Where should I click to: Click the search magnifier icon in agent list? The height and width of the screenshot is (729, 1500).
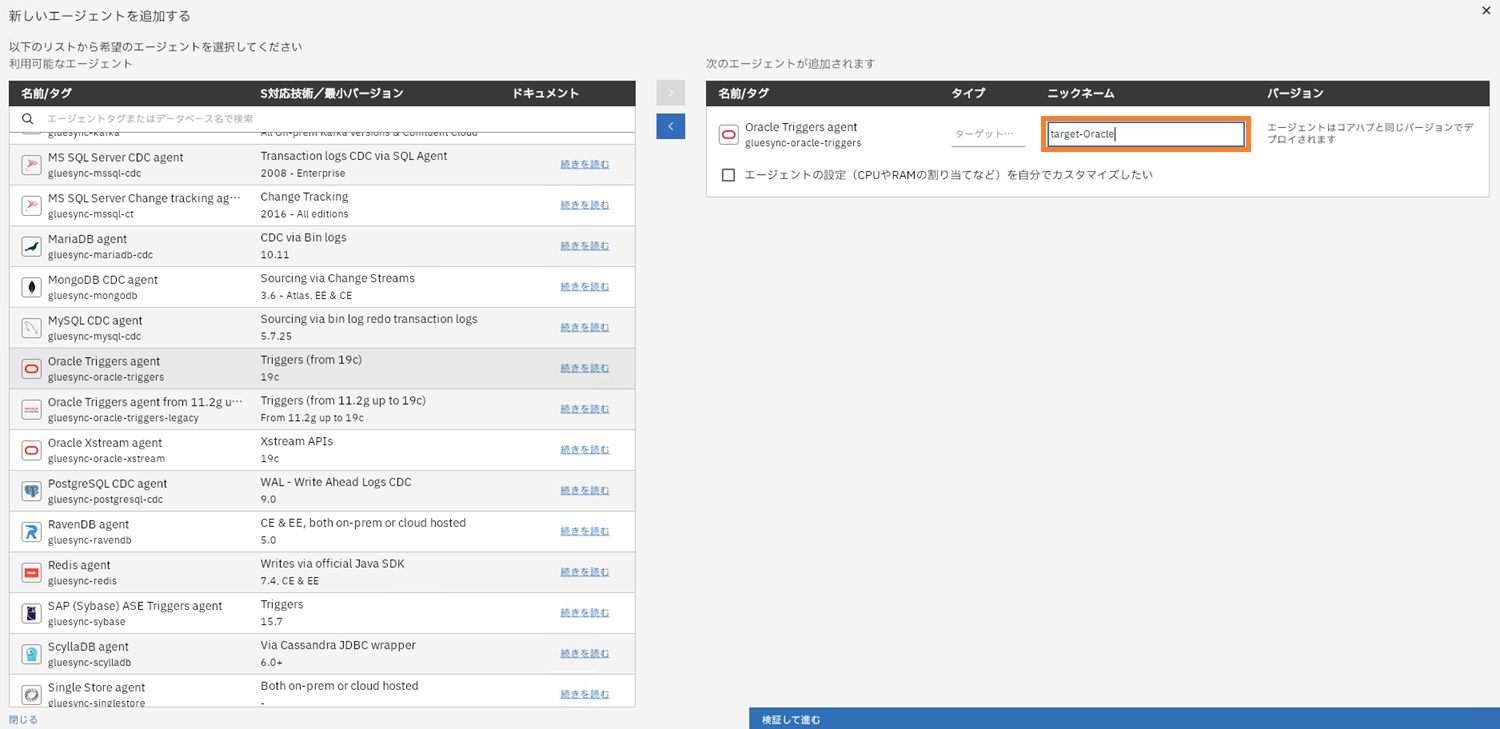click(x=28, y=119)
